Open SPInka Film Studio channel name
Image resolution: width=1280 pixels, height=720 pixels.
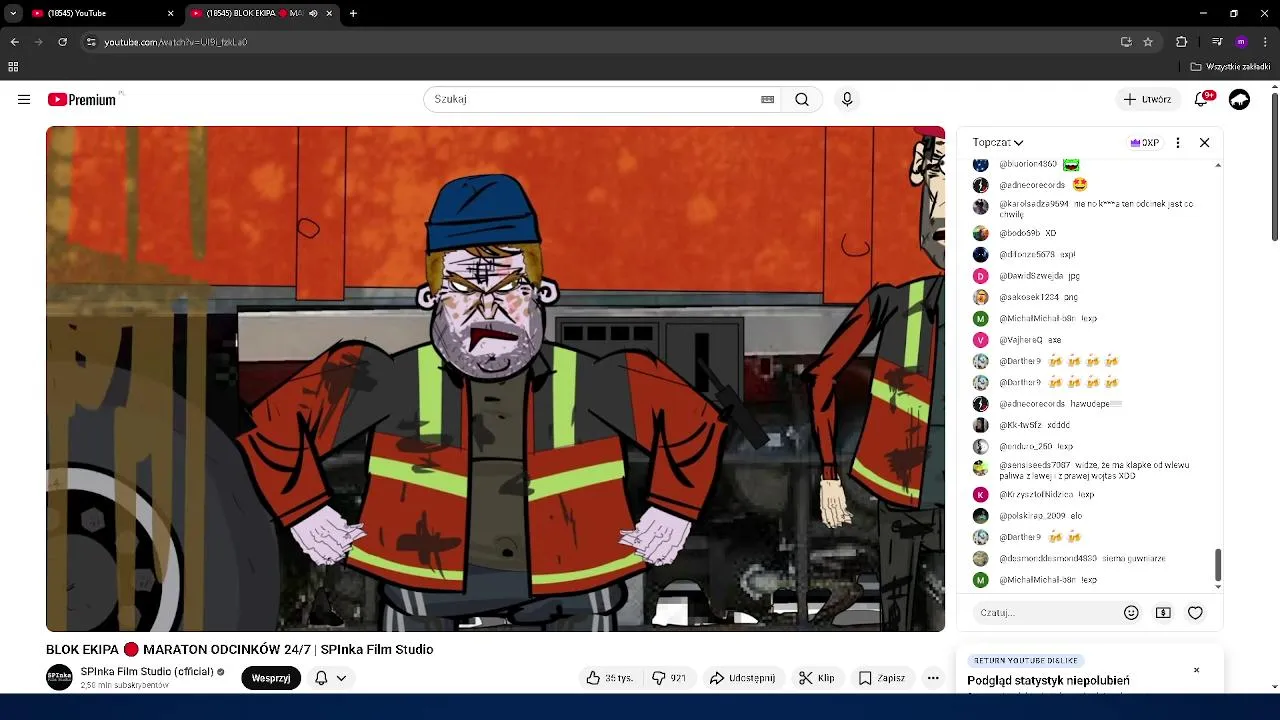coord(146,671)
